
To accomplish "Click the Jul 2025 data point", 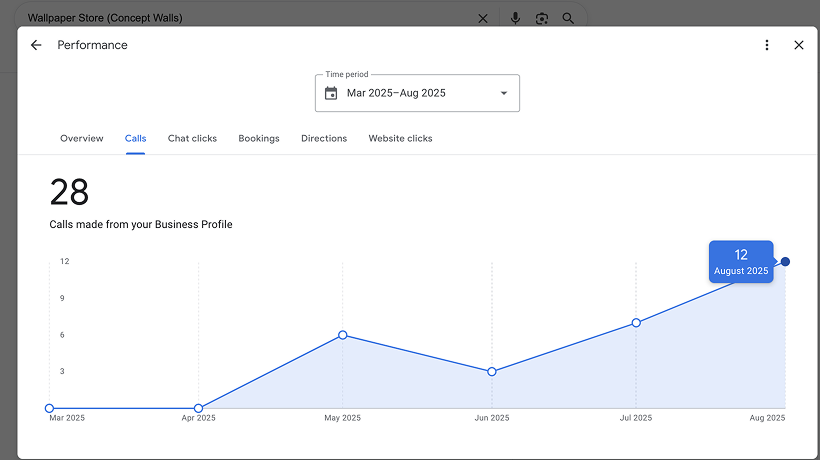I will (636, 323).
